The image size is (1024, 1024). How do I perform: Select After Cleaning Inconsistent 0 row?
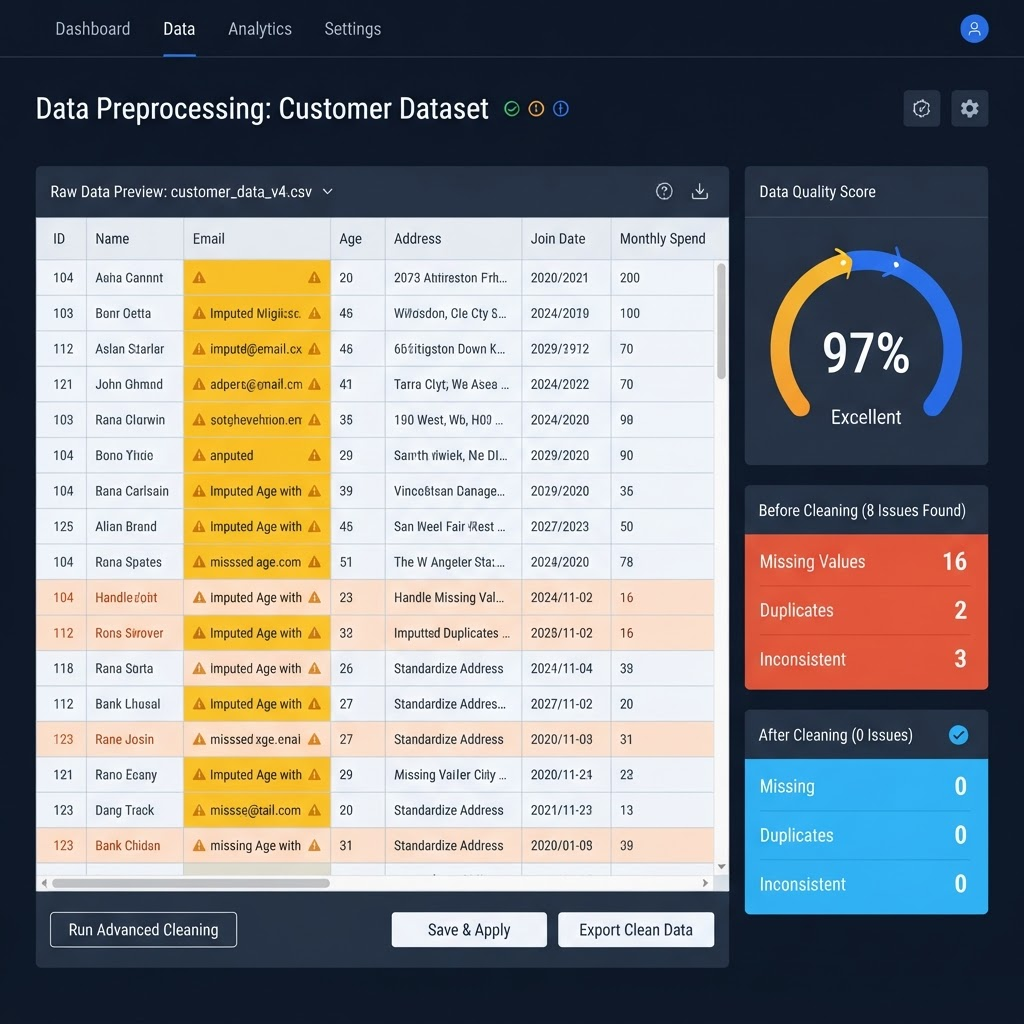click(866, 884)
